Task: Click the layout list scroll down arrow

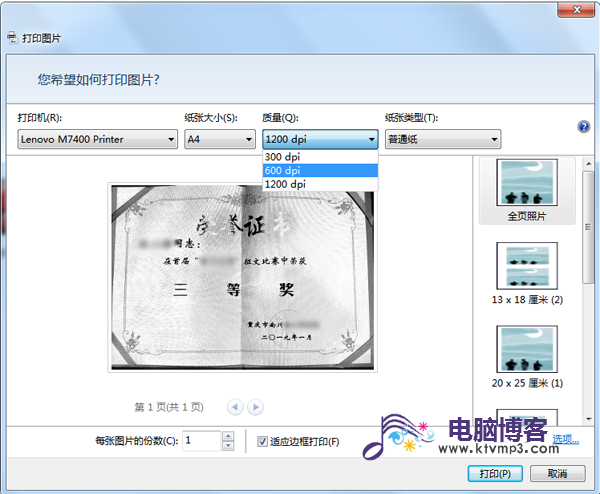Action: pyautogui.click(x=589, y=419)
